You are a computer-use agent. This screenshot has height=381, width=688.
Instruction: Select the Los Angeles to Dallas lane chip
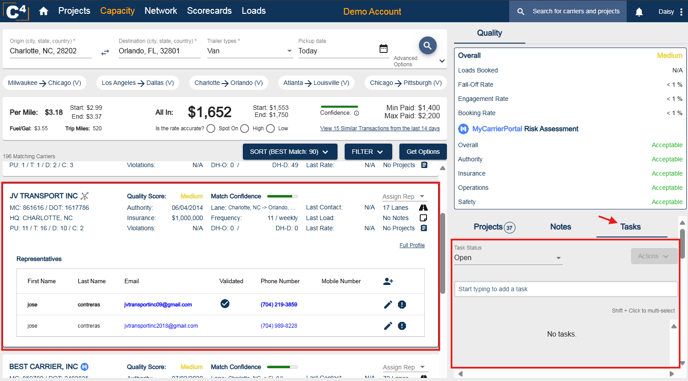point(138,83)
